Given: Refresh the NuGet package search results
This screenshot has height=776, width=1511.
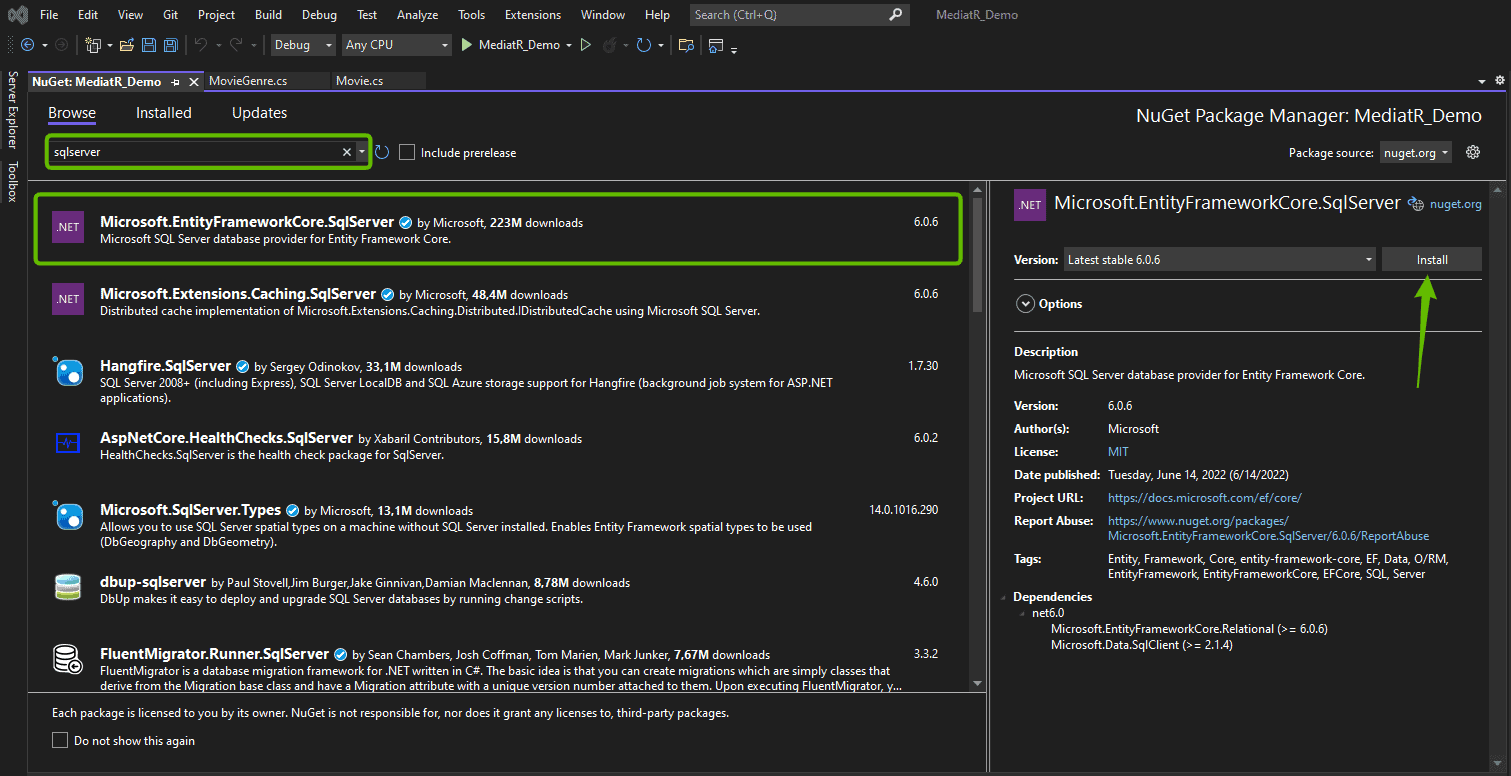Looking at the screenshot, I should click(x=382, y=152).
